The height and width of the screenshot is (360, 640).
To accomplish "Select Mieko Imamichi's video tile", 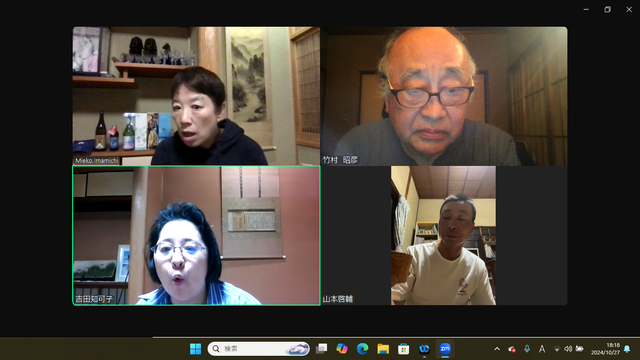I will pyautogui.click(x=196, y=96).
